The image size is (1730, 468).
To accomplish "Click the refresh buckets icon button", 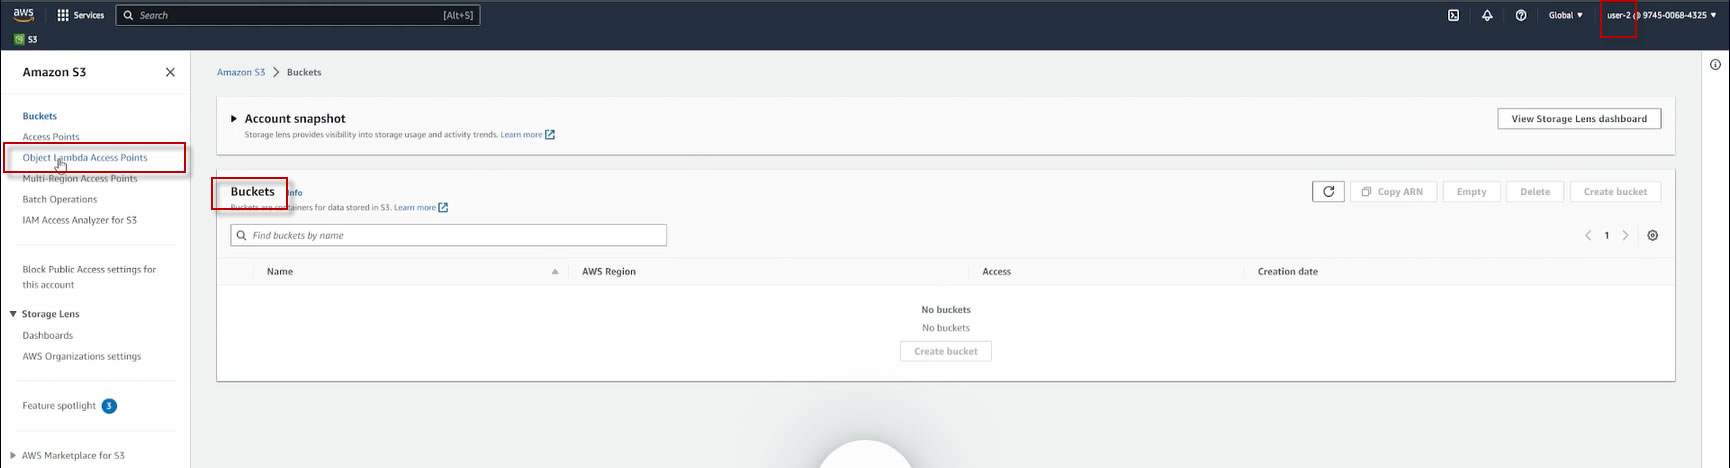I will [1328, 191].
